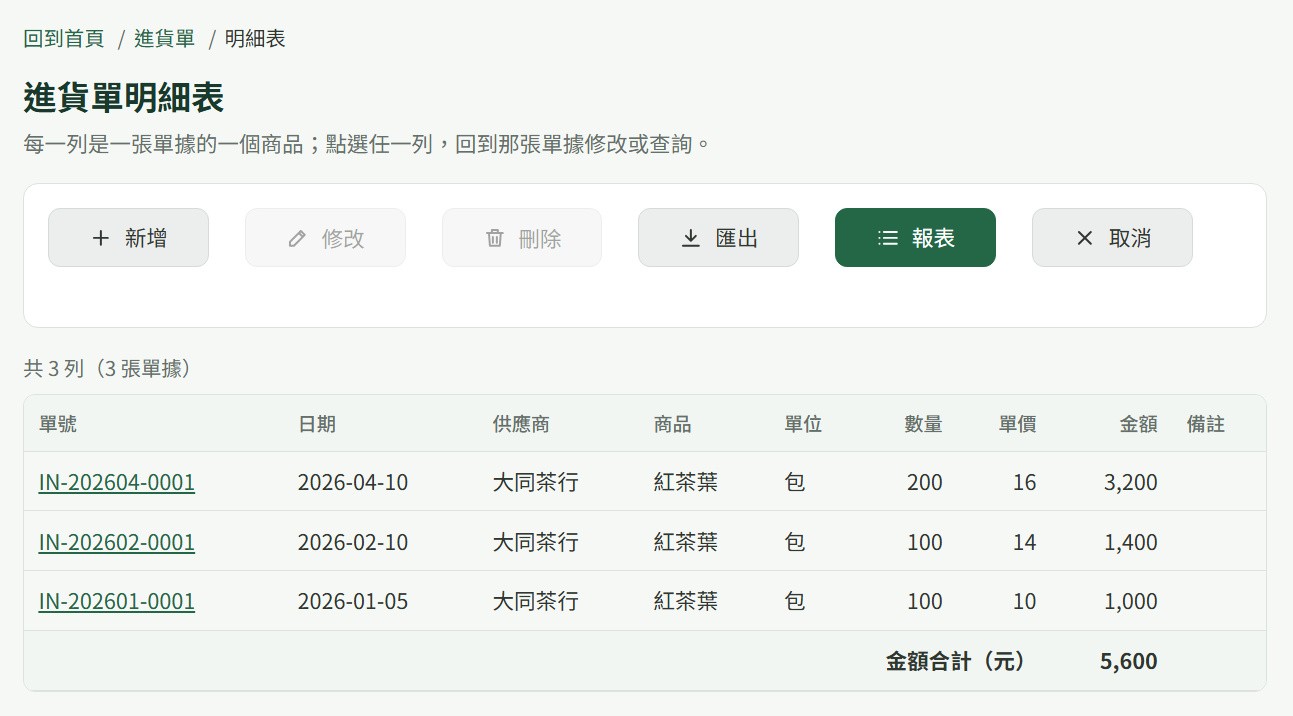The image size is (1293, 716).
Task: Click the total 5,600 value
Action: tap(1129, 661)
